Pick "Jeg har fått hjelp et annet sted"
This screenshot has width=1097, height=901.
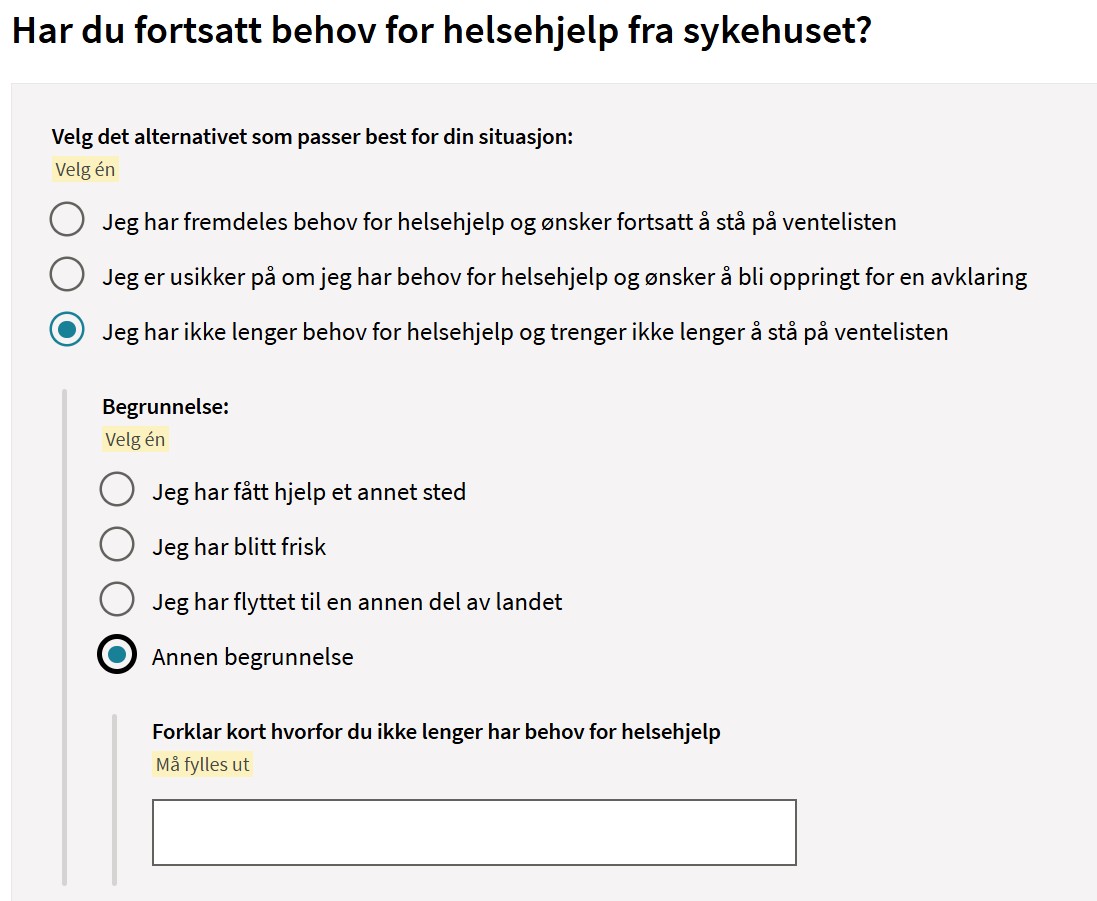117,489
